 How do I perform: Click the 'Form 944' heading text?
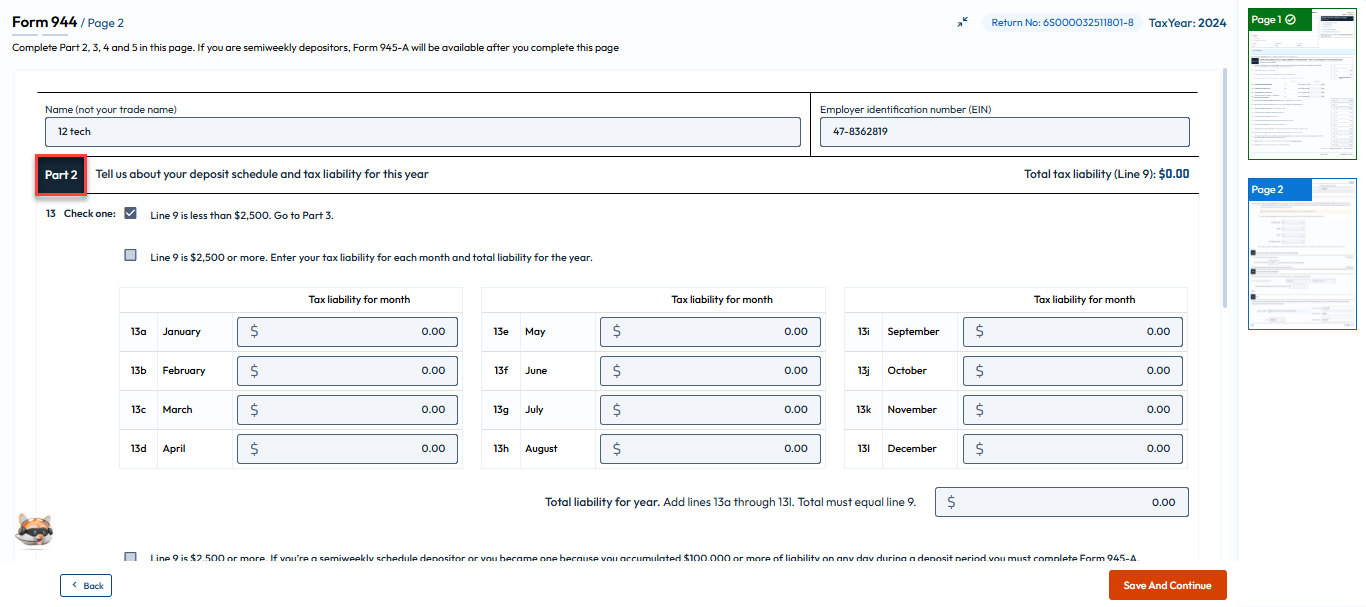click(x=44, y=21)
